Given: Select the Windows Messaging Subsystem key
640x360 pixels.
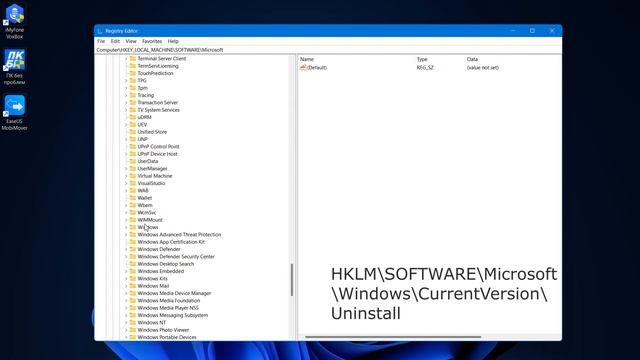Looking at the screenshot, I should coord(173,316).
